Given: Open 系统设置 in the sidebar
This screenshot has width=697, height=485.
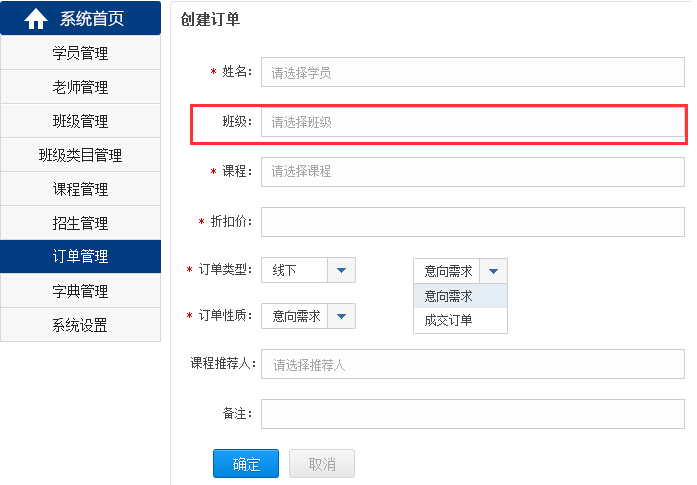Looking at the screenshot, I should [80, 326].
